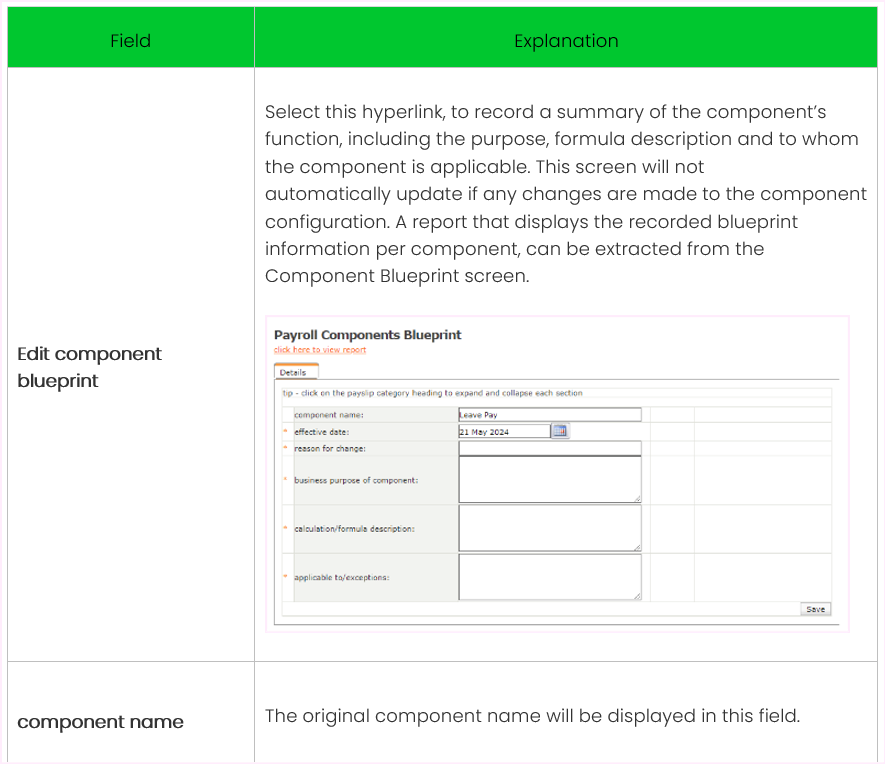Click the reason for change text field
Viewport: 885px width, 764px height.
point(549,448)
